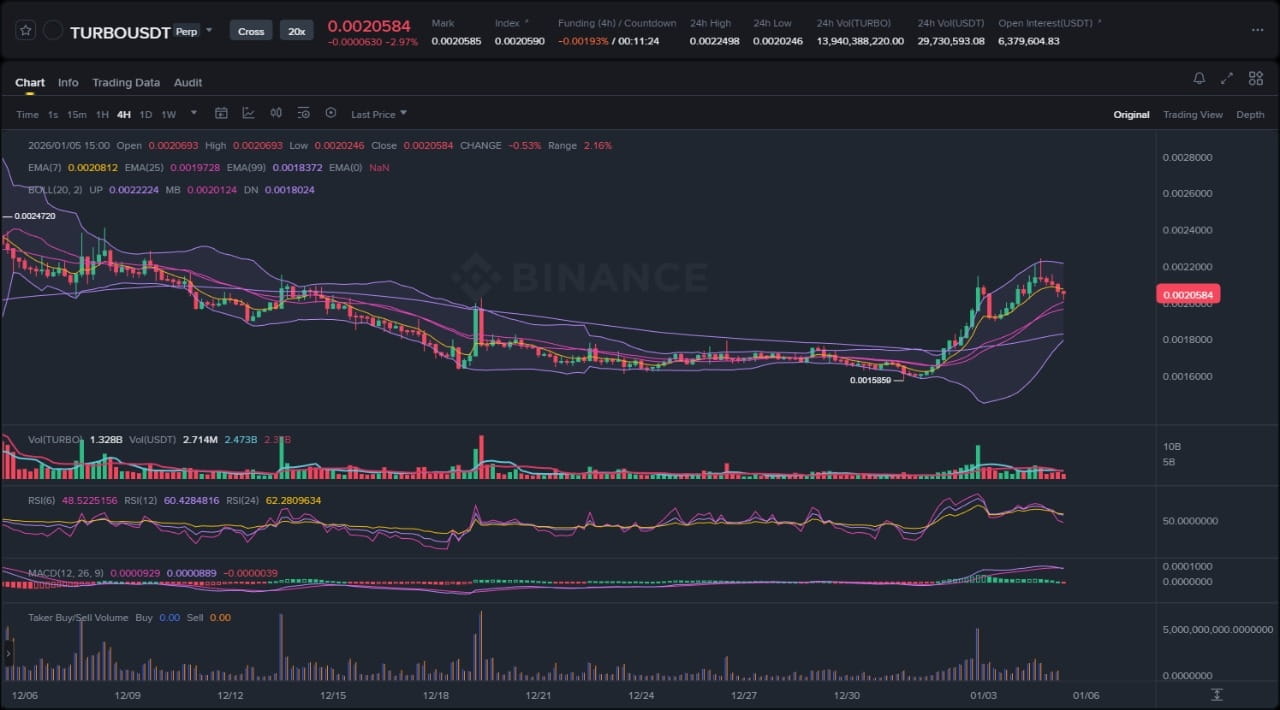
Task: Click the circular target icon in chart toolbar
Action: coord(331,113)
